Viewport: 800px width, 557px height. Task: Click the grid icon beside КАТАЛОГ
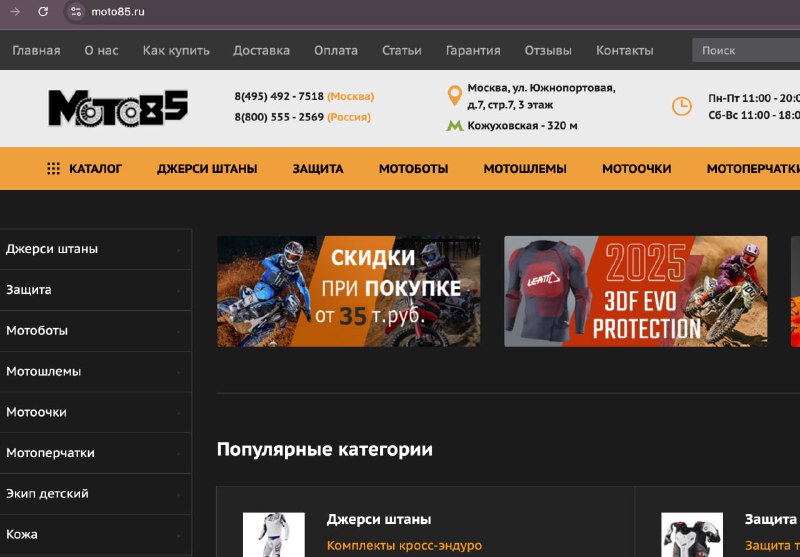(x=53, y=169)
